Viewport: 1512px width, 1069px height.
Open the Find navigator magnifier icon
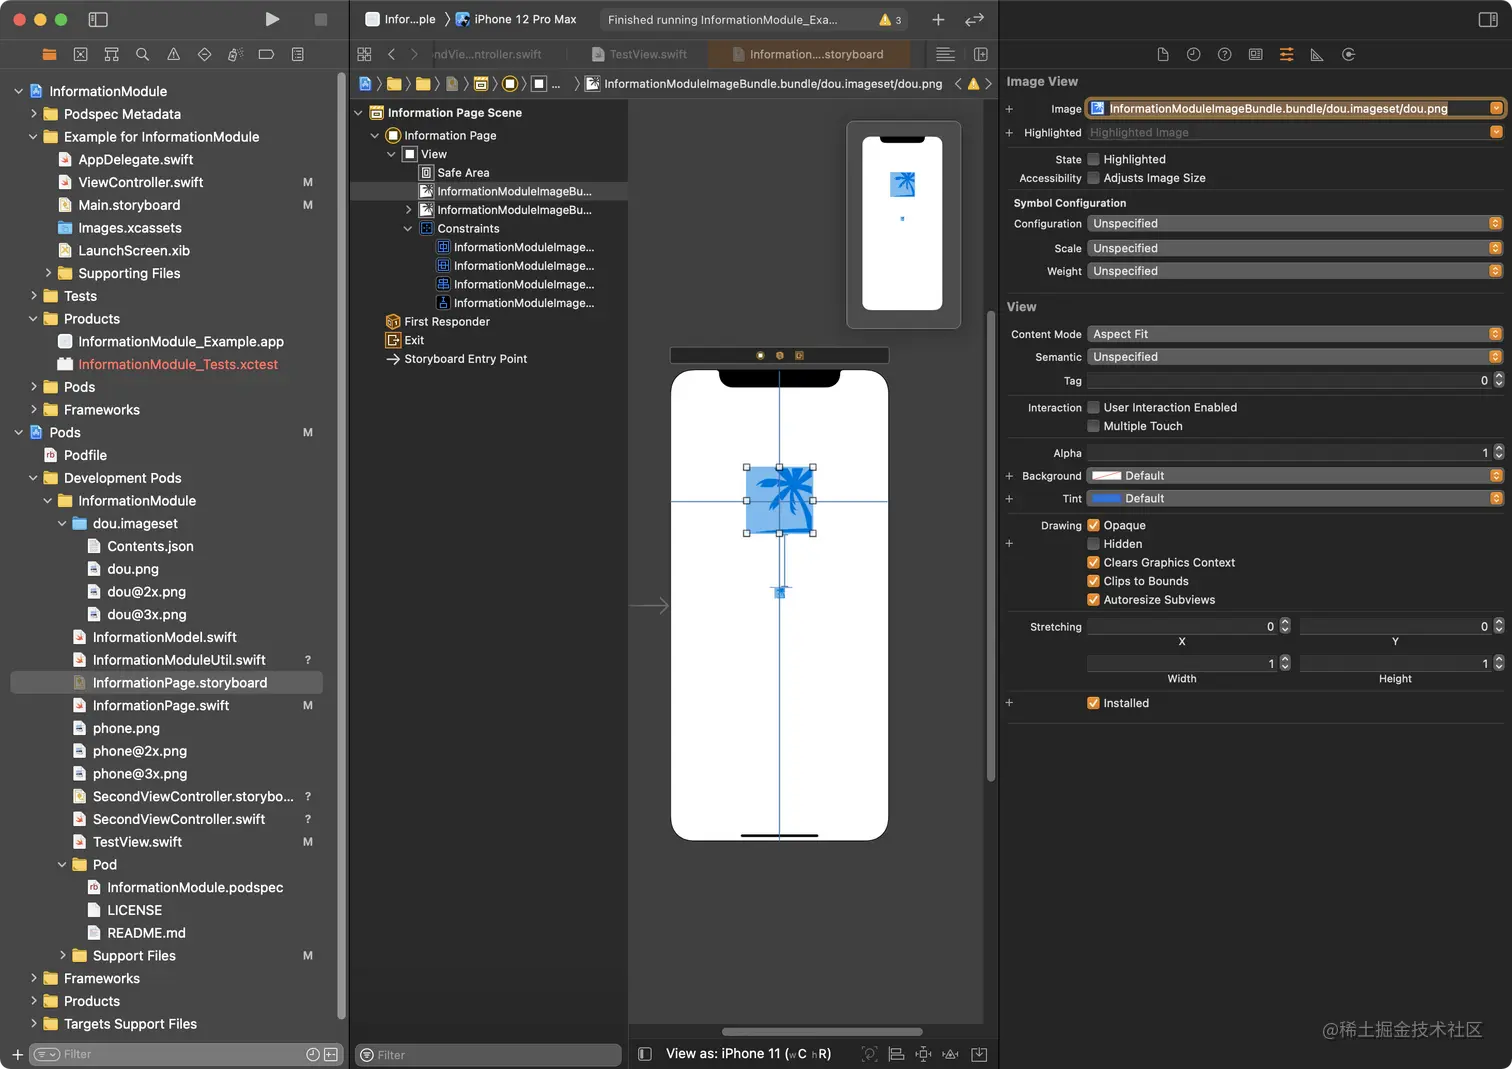click(x=142, y=54)
